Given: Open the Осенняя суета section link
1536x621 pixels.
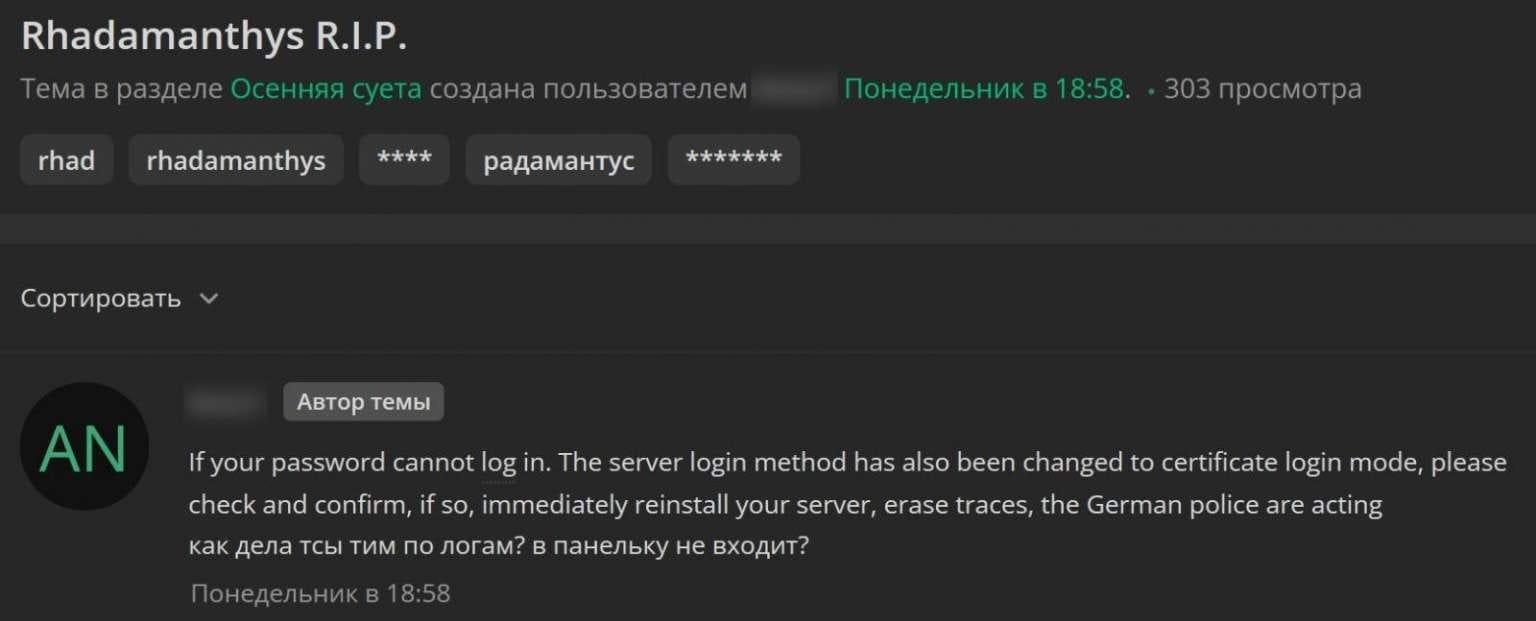Looking at the screenshot, I should click(x=326, y=89).
